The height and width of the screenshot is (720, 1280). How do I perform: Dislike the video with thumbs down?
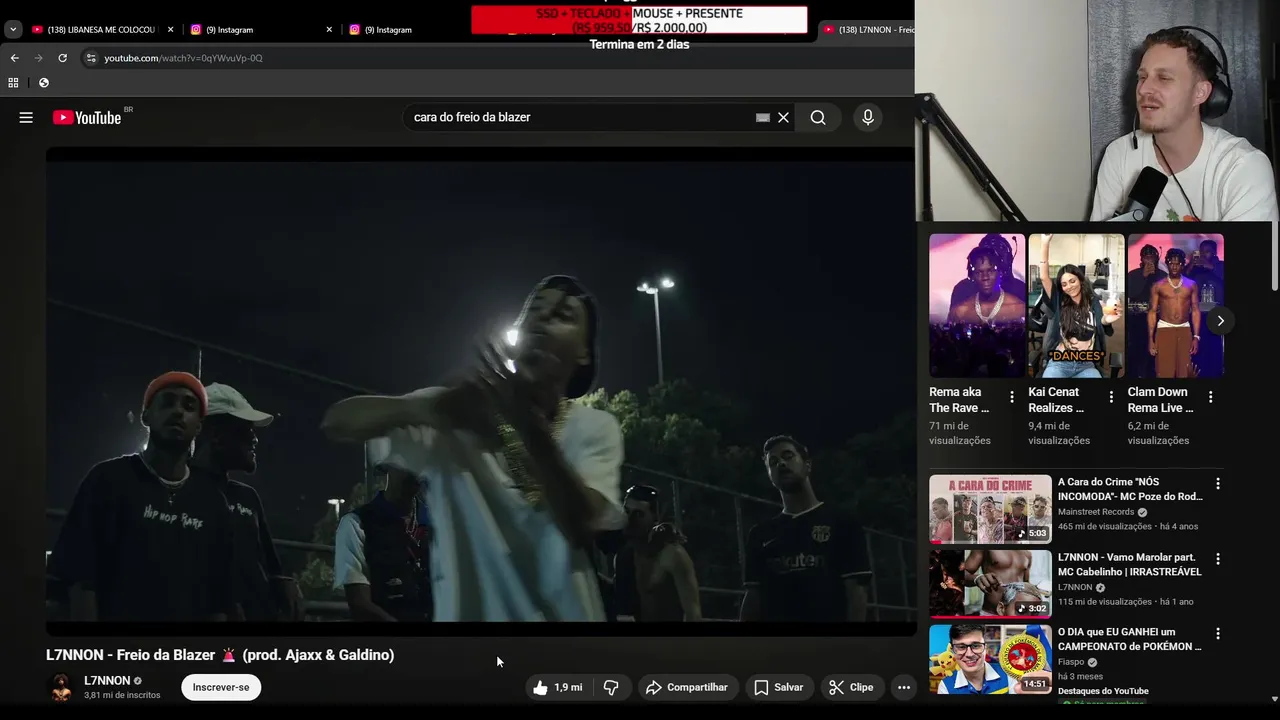(611, 687)
